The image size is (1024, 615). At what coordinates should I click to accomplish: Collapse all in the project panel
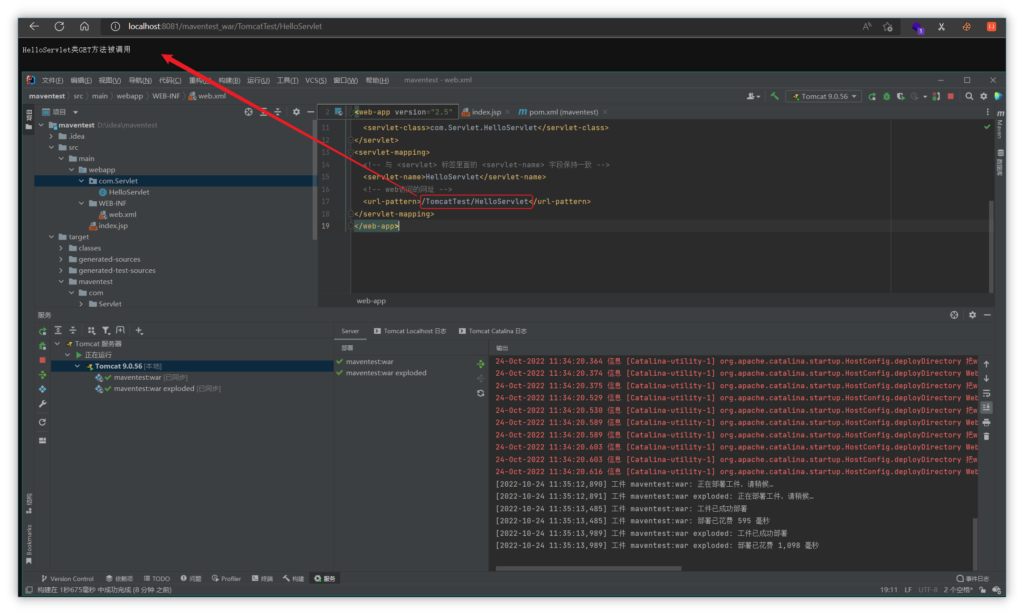pos(278,112)
